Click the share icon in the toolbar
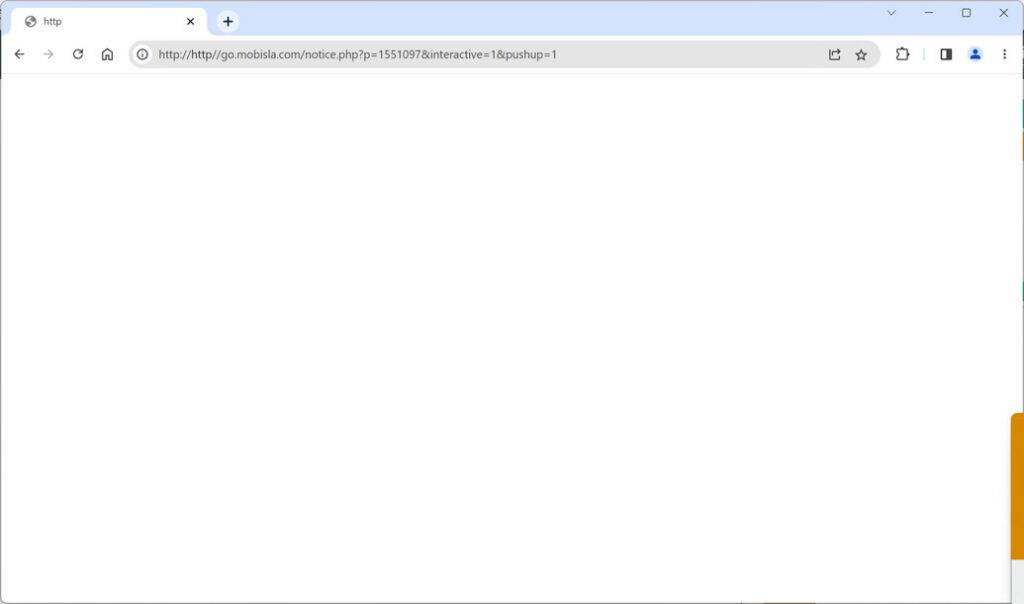 pos(835,55)
